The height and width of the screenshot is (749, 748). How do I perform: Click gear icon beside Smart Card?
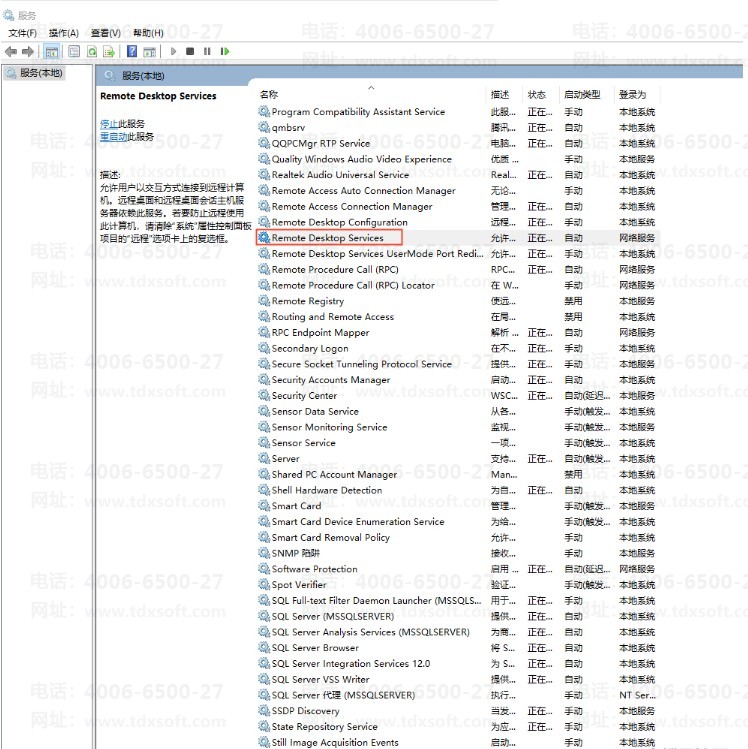(264, 505)
